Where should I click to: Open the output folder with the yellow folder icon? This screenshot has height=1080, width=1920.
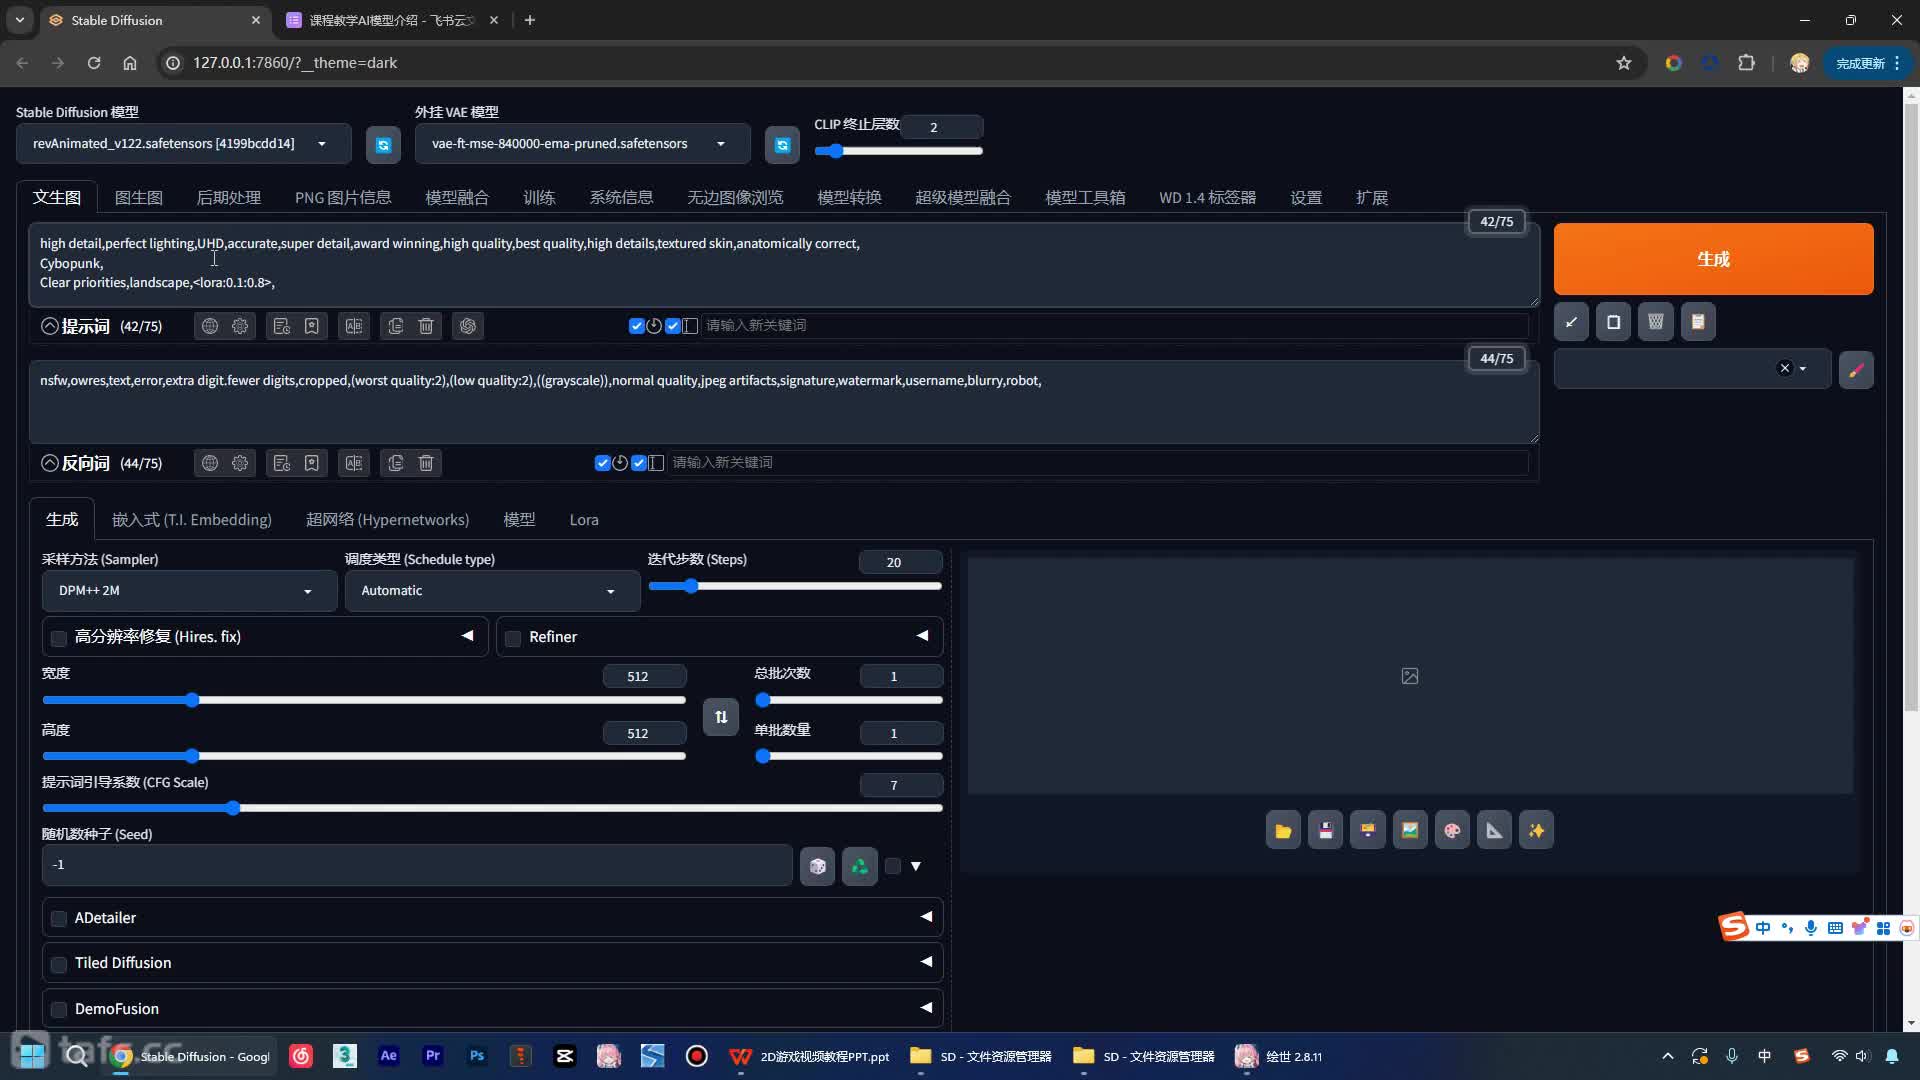coord(1283,830)
